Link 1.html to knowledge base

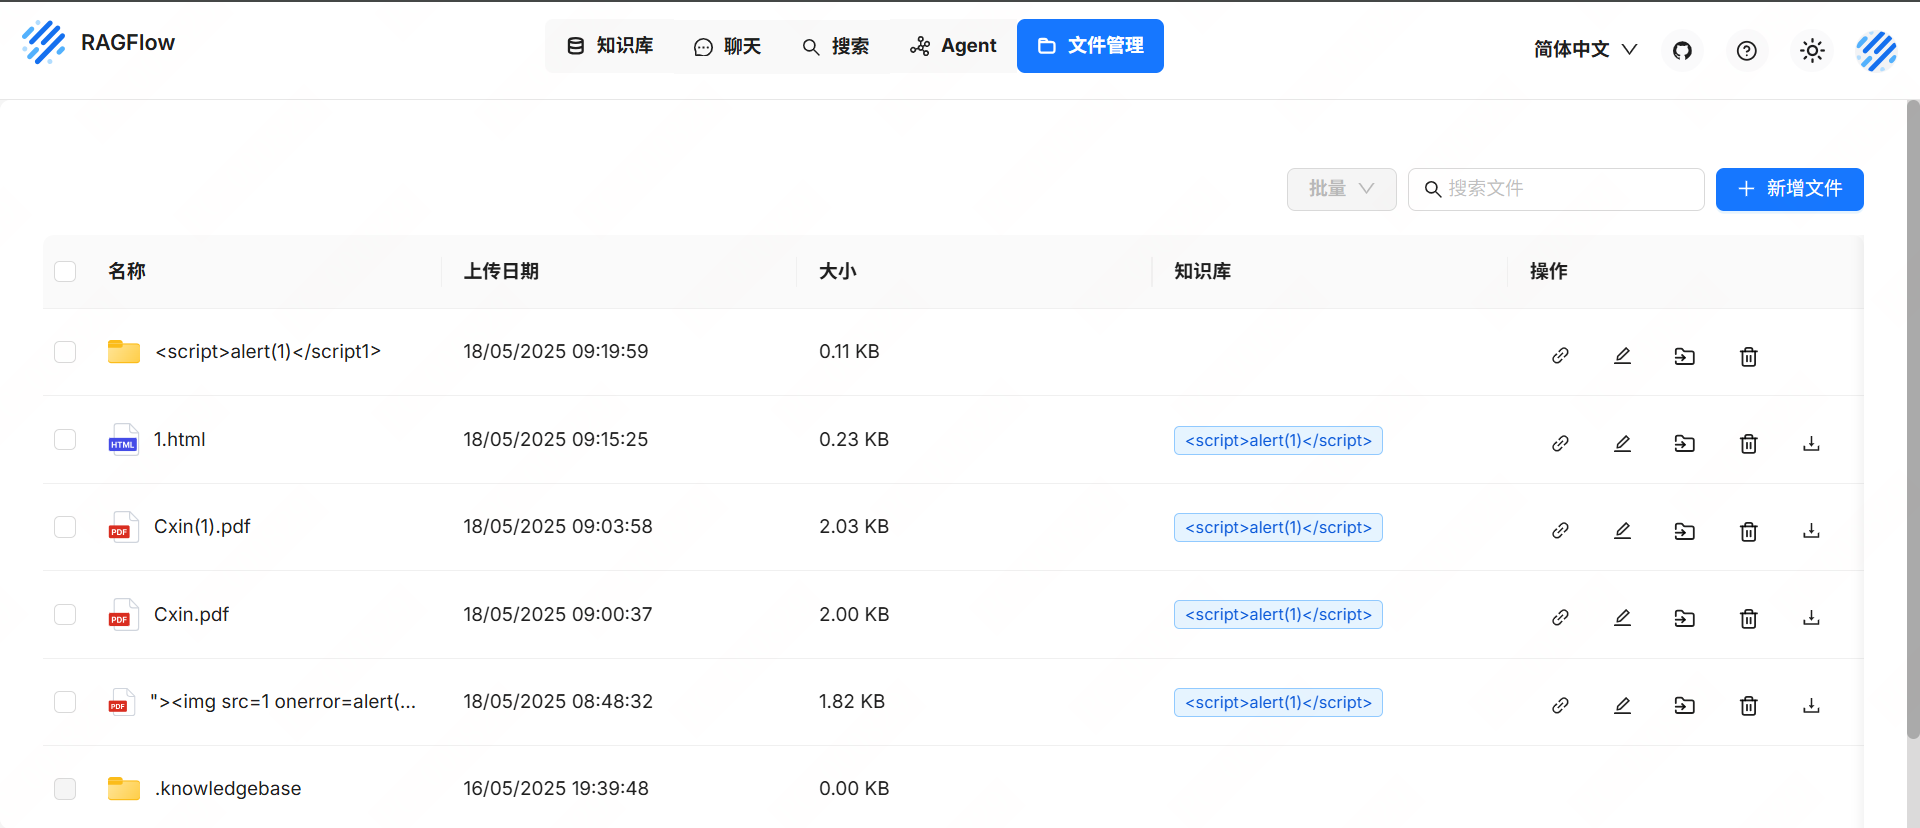pos(1560,443)
